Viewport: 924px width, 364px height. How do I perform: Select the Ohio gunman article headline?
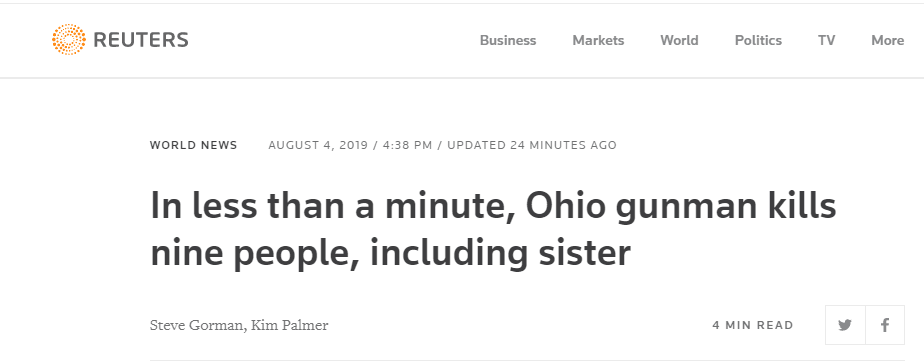point(493,230)
